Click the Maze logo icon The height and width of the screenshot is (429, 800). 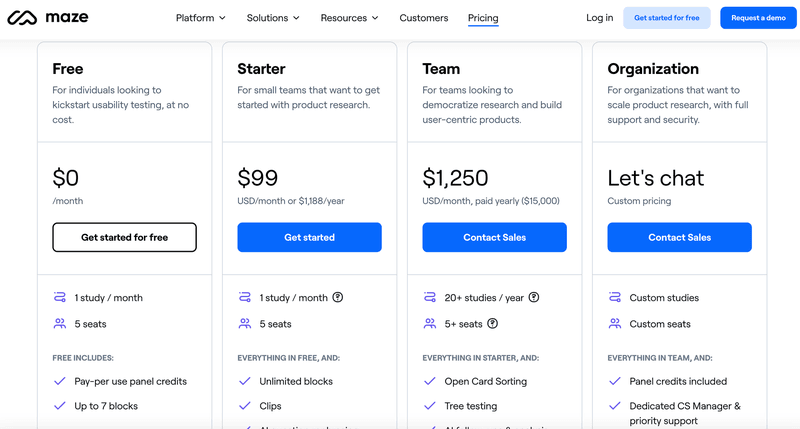point(22,18)
